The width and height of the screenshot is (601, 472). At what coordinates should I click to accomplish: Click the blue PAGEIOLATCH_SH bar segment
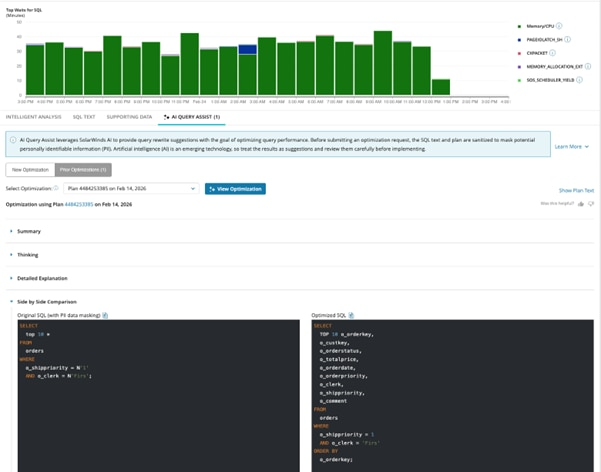(x=247, y=50)
